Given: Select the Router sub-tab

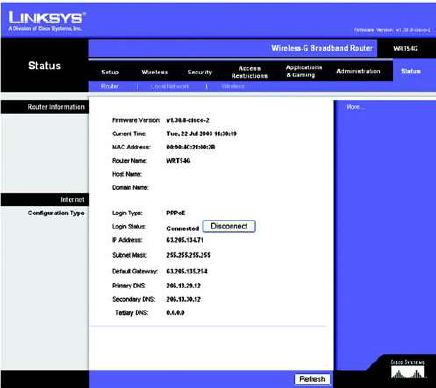Looking at the screenshot, I should coord(110,86).
